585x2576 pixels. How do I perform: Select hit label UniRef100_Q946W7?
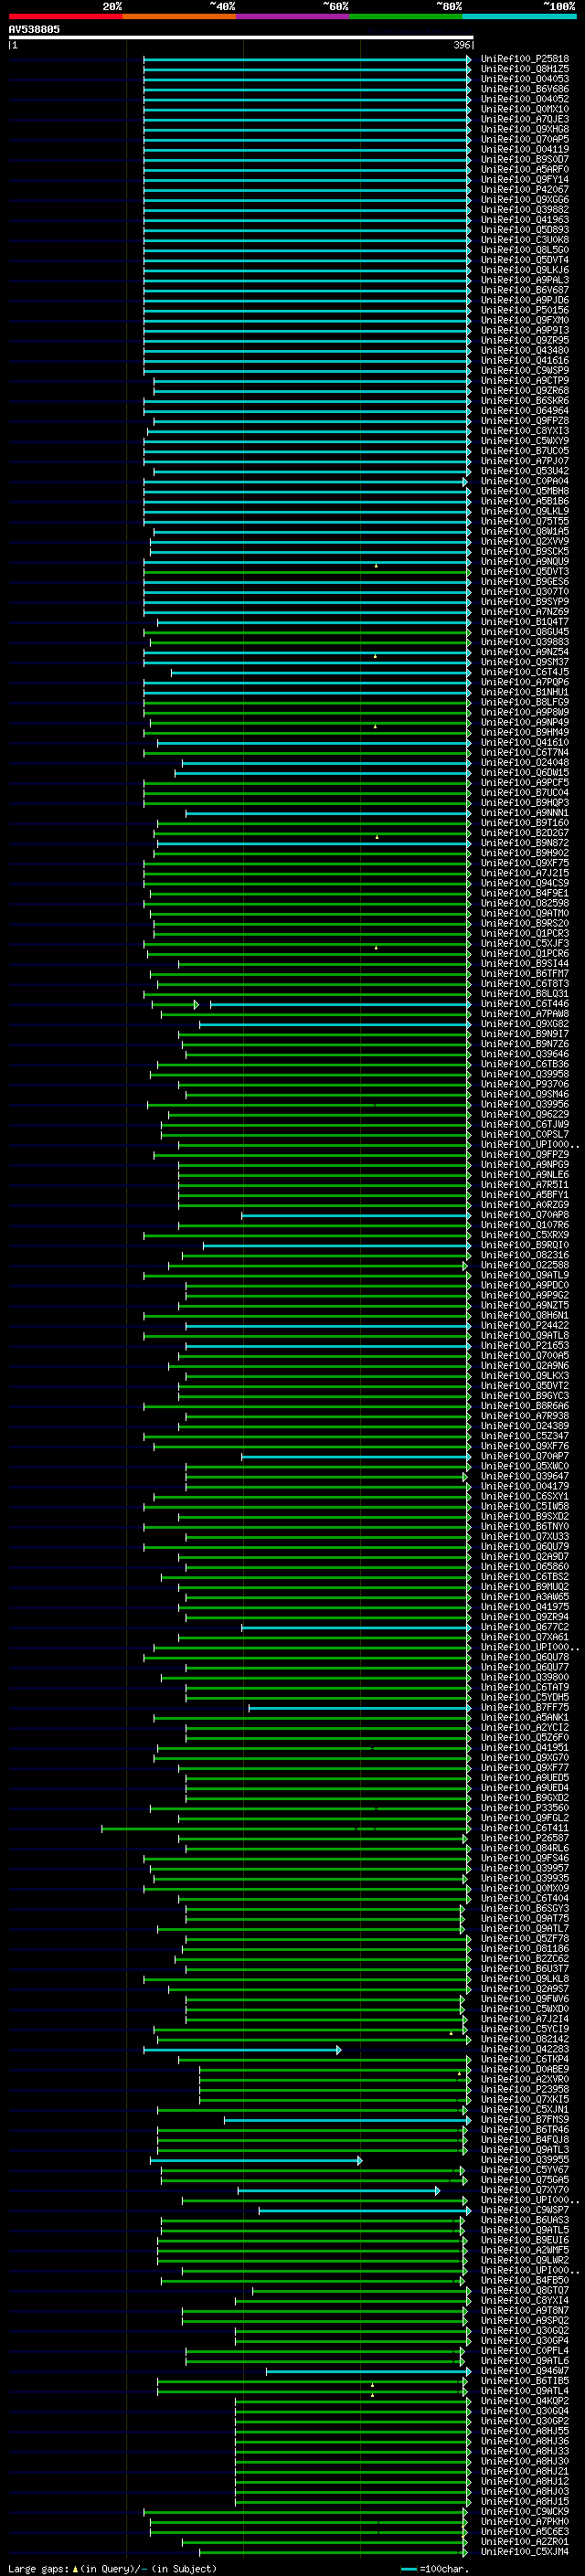click(x=525, y=2372)
